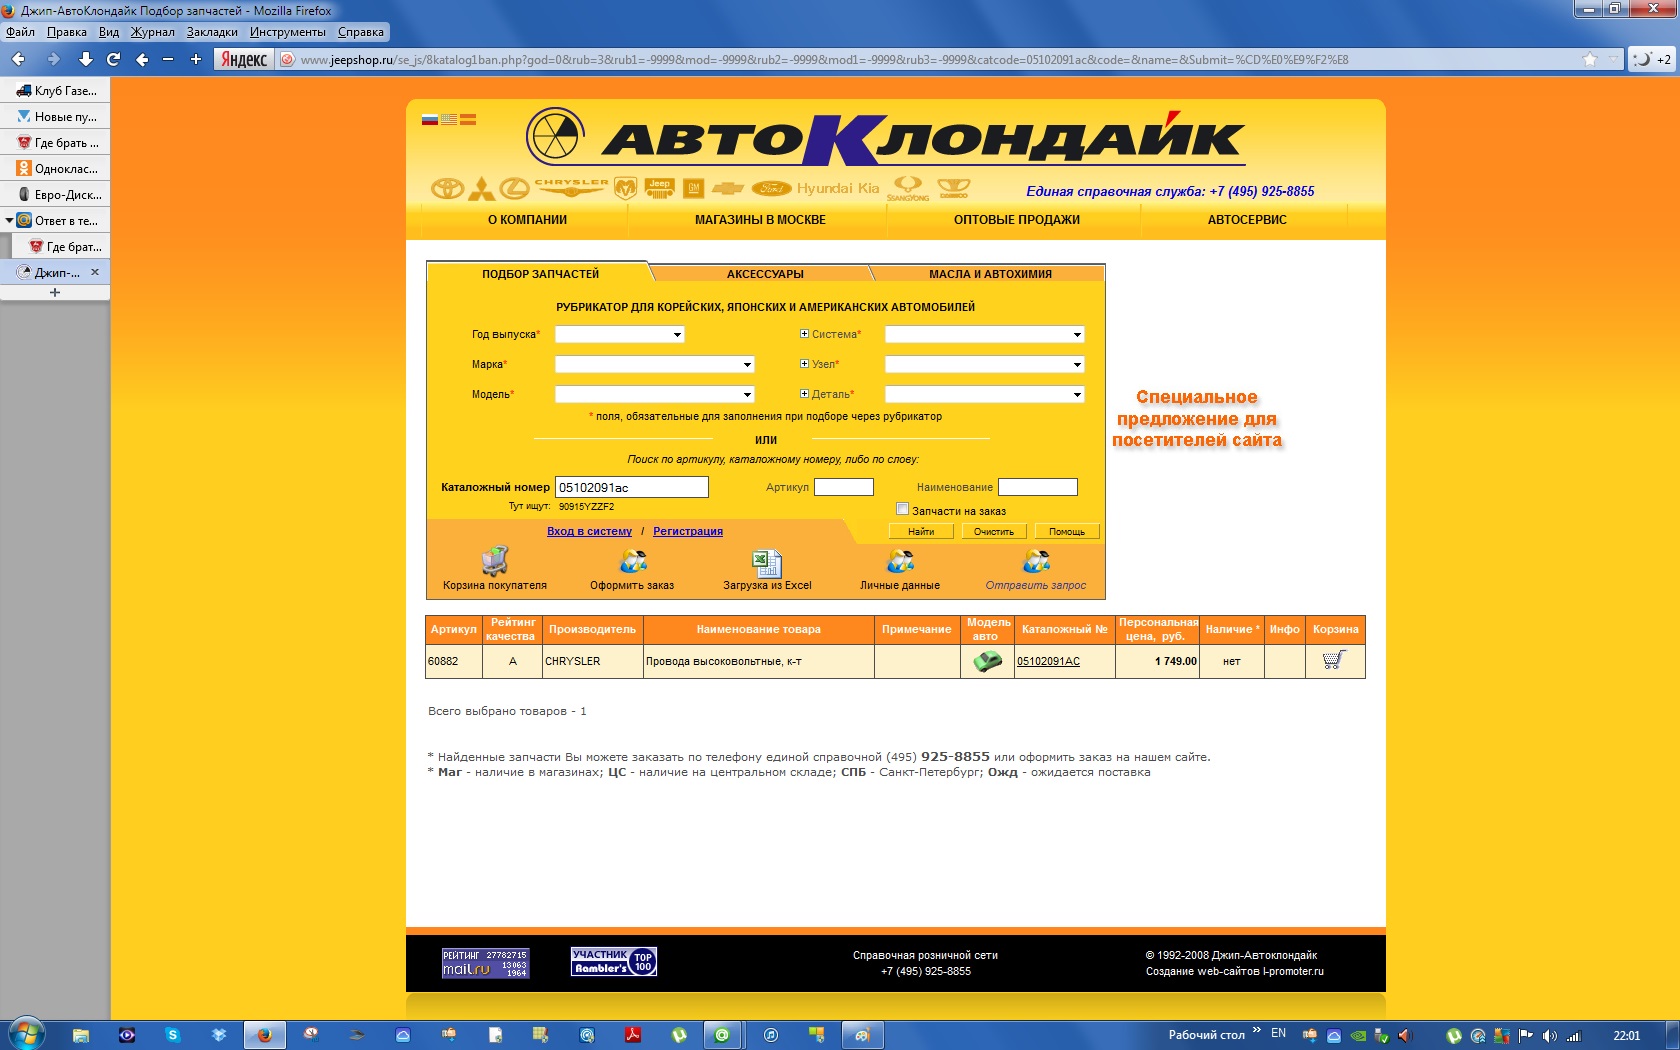Open the Личные данные icon
1680x1050 pixels.
[x=900, y=562]
